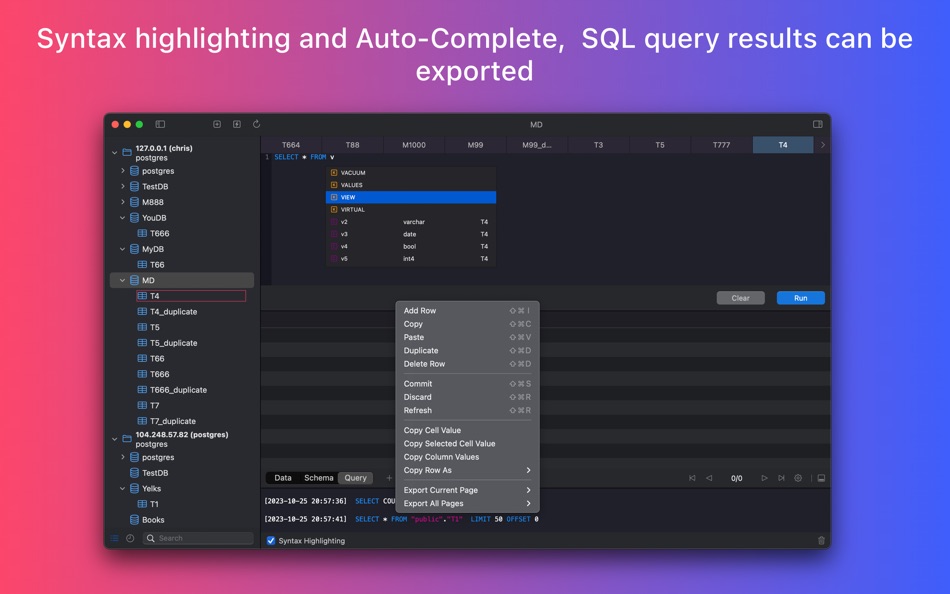Click the 104.248.57.82 server folder icon
This screenshot has width=950, height=594.
[127, 439]
